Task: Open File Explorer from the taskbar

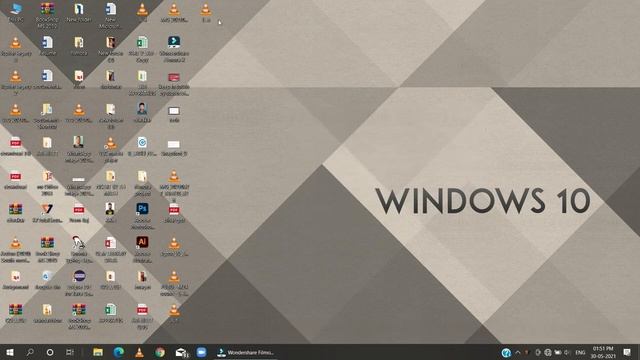Action: [98, 352]
